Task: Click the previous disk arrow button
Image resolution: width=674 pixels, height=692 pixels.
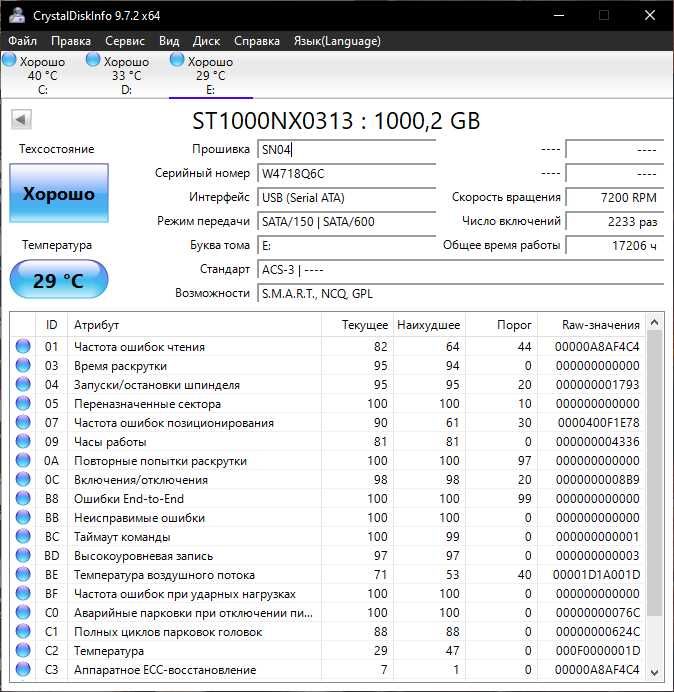Action: (x=21, y=120)
